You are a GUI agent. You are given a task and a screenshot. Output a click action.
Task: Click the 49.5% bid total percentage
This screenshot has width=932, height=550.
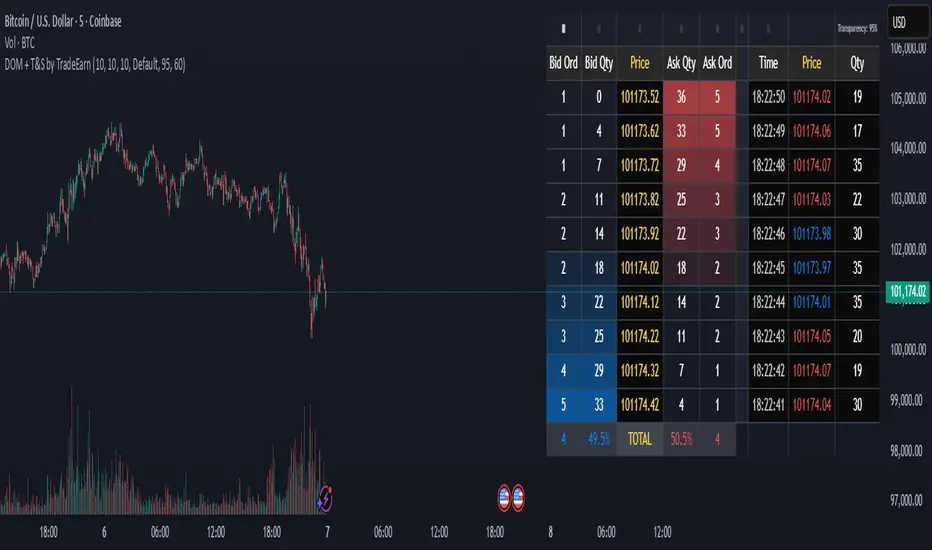[600, 438]
